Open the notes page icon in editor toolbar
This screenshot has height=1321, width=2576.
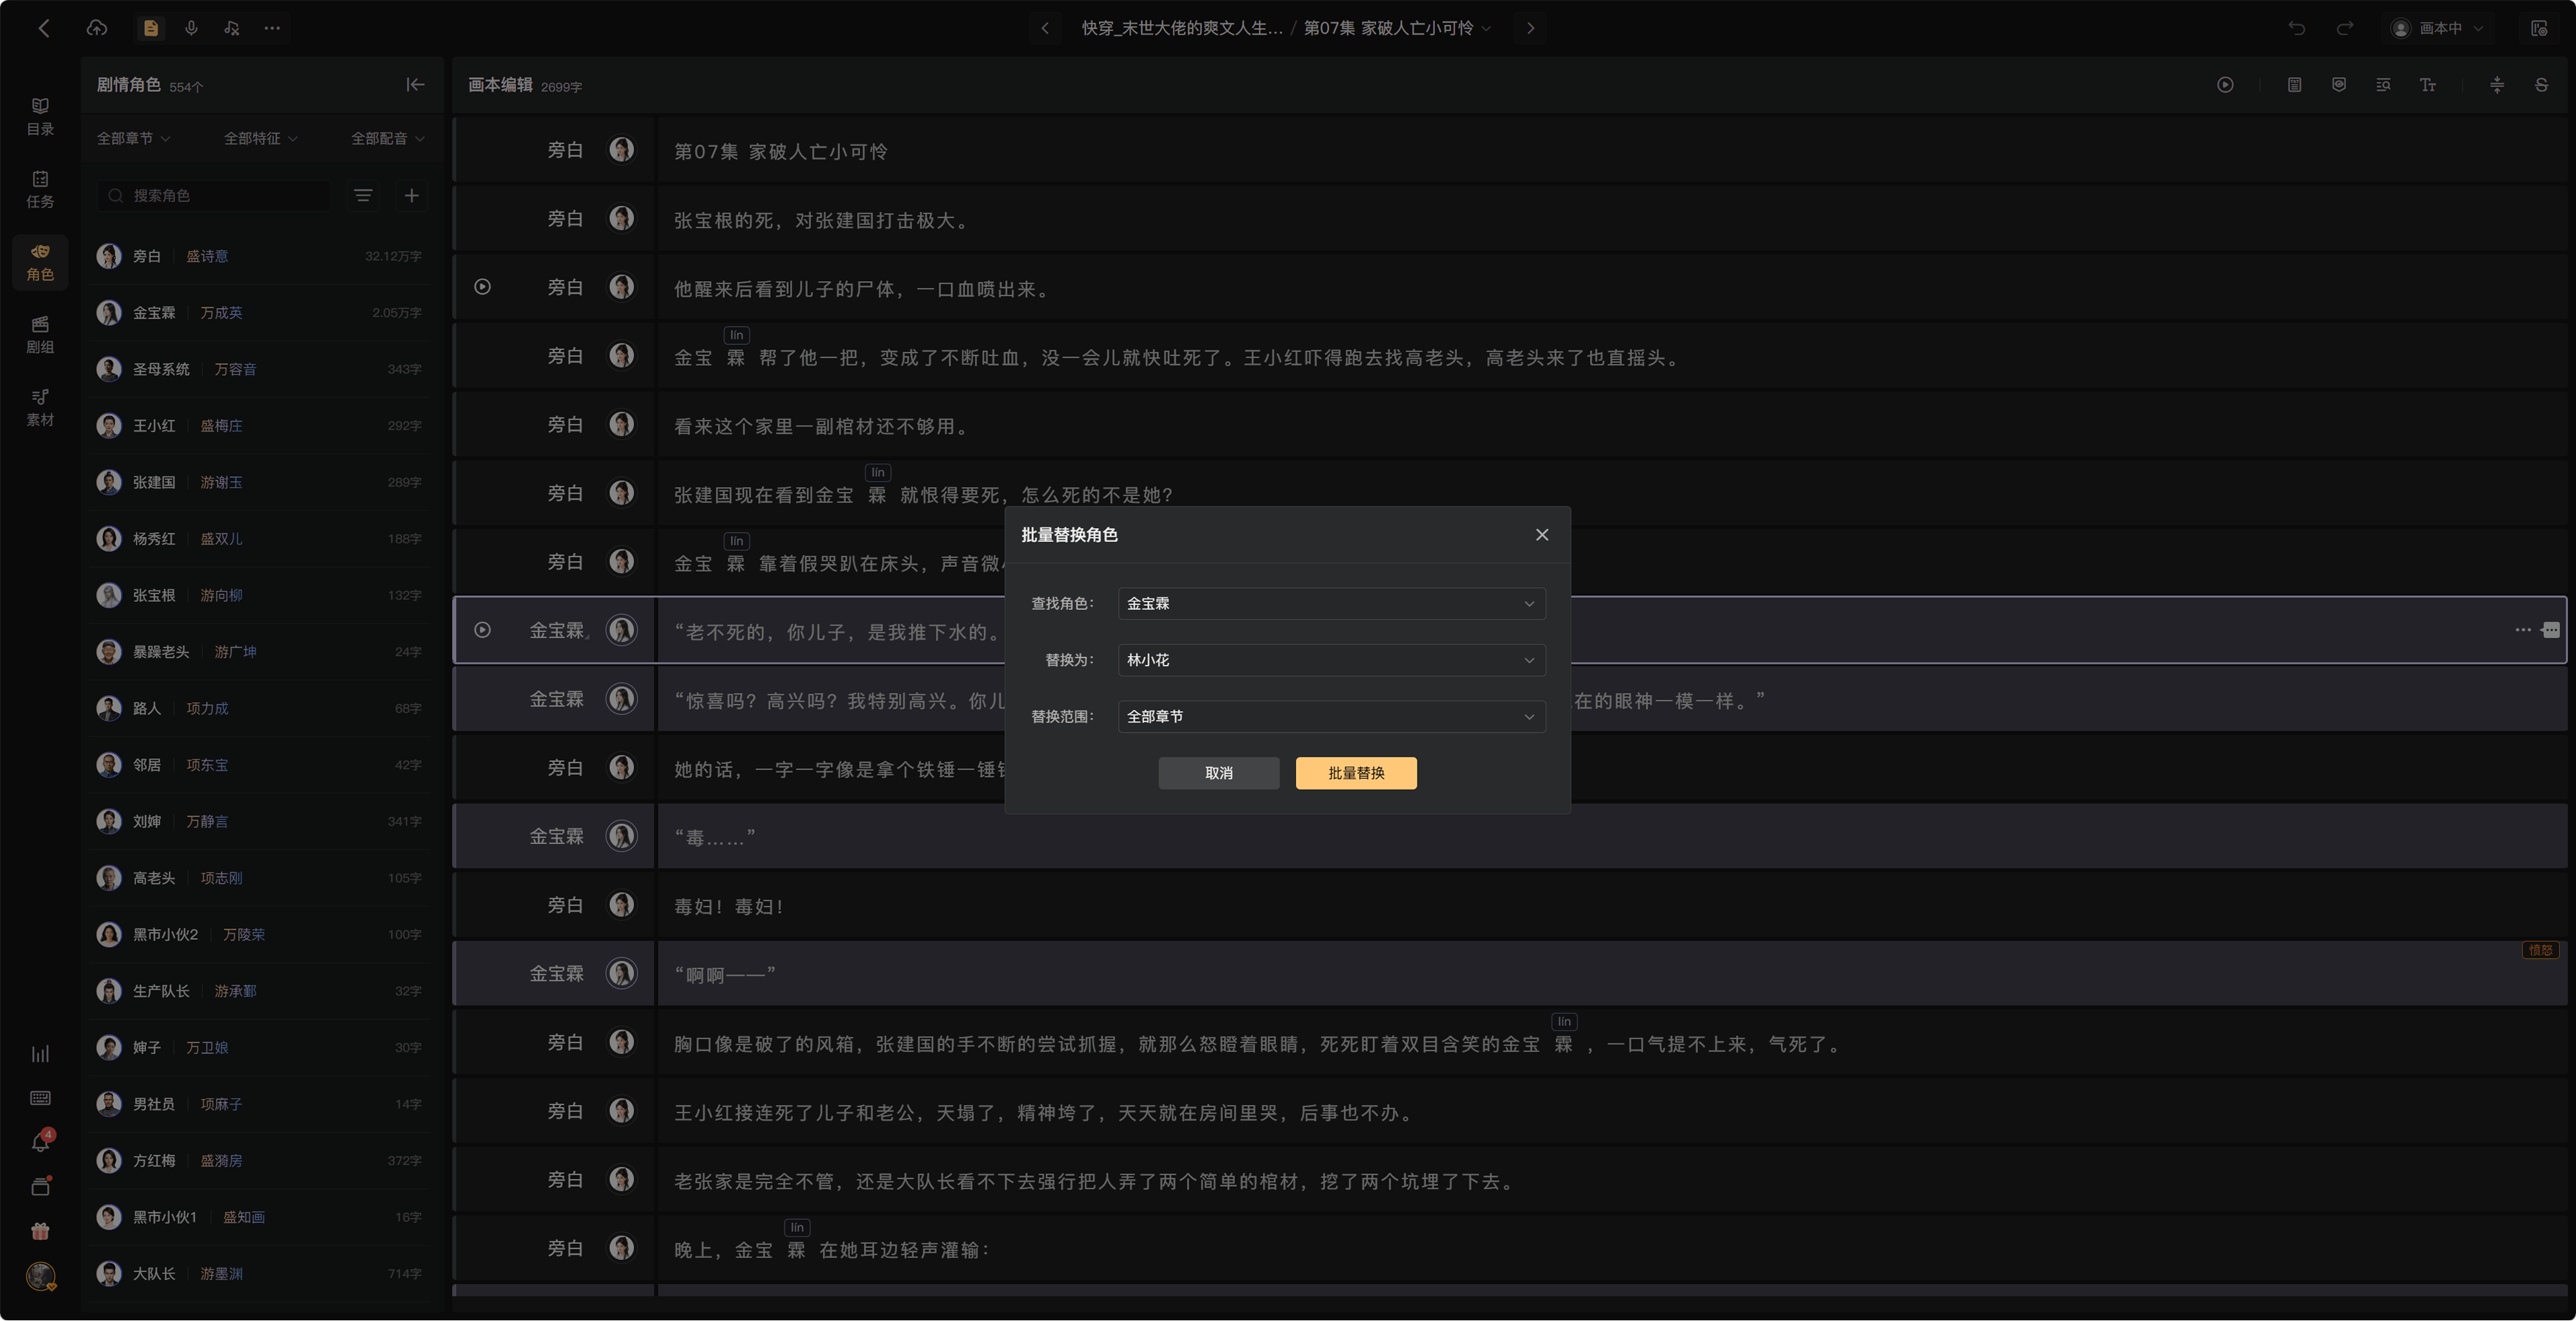point(2294,85)
